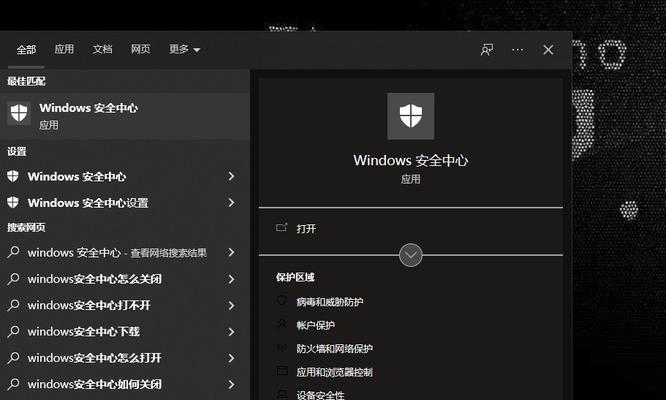The width and height of the screenshot is (666, 400).
Task: Expand arrow for windows安全中心打不开
Action: [231, 305]
